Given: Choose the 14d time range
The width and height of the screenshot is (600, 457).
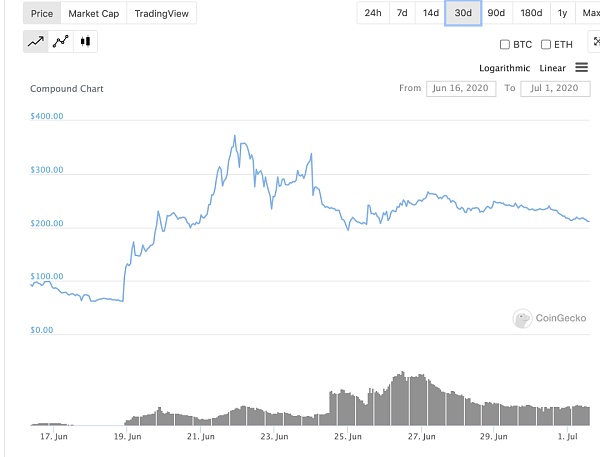Looking at the screenshot, I should [431, 13].
